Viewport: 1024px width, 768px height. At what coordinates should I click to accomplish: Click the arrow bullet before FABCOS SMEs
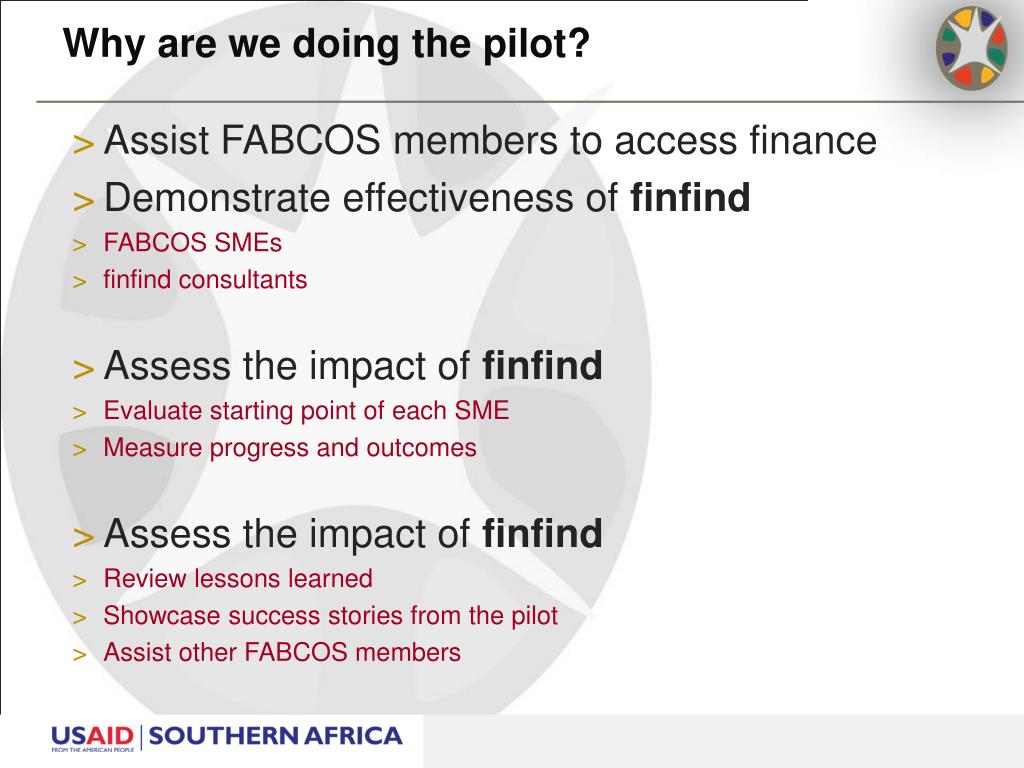pyautogui.click(x=79, y=246)
